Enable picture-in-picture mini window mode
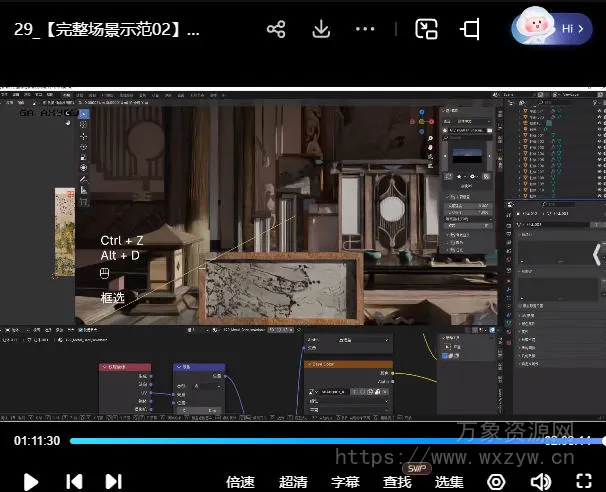606x492 pixels. pos(427,29)
